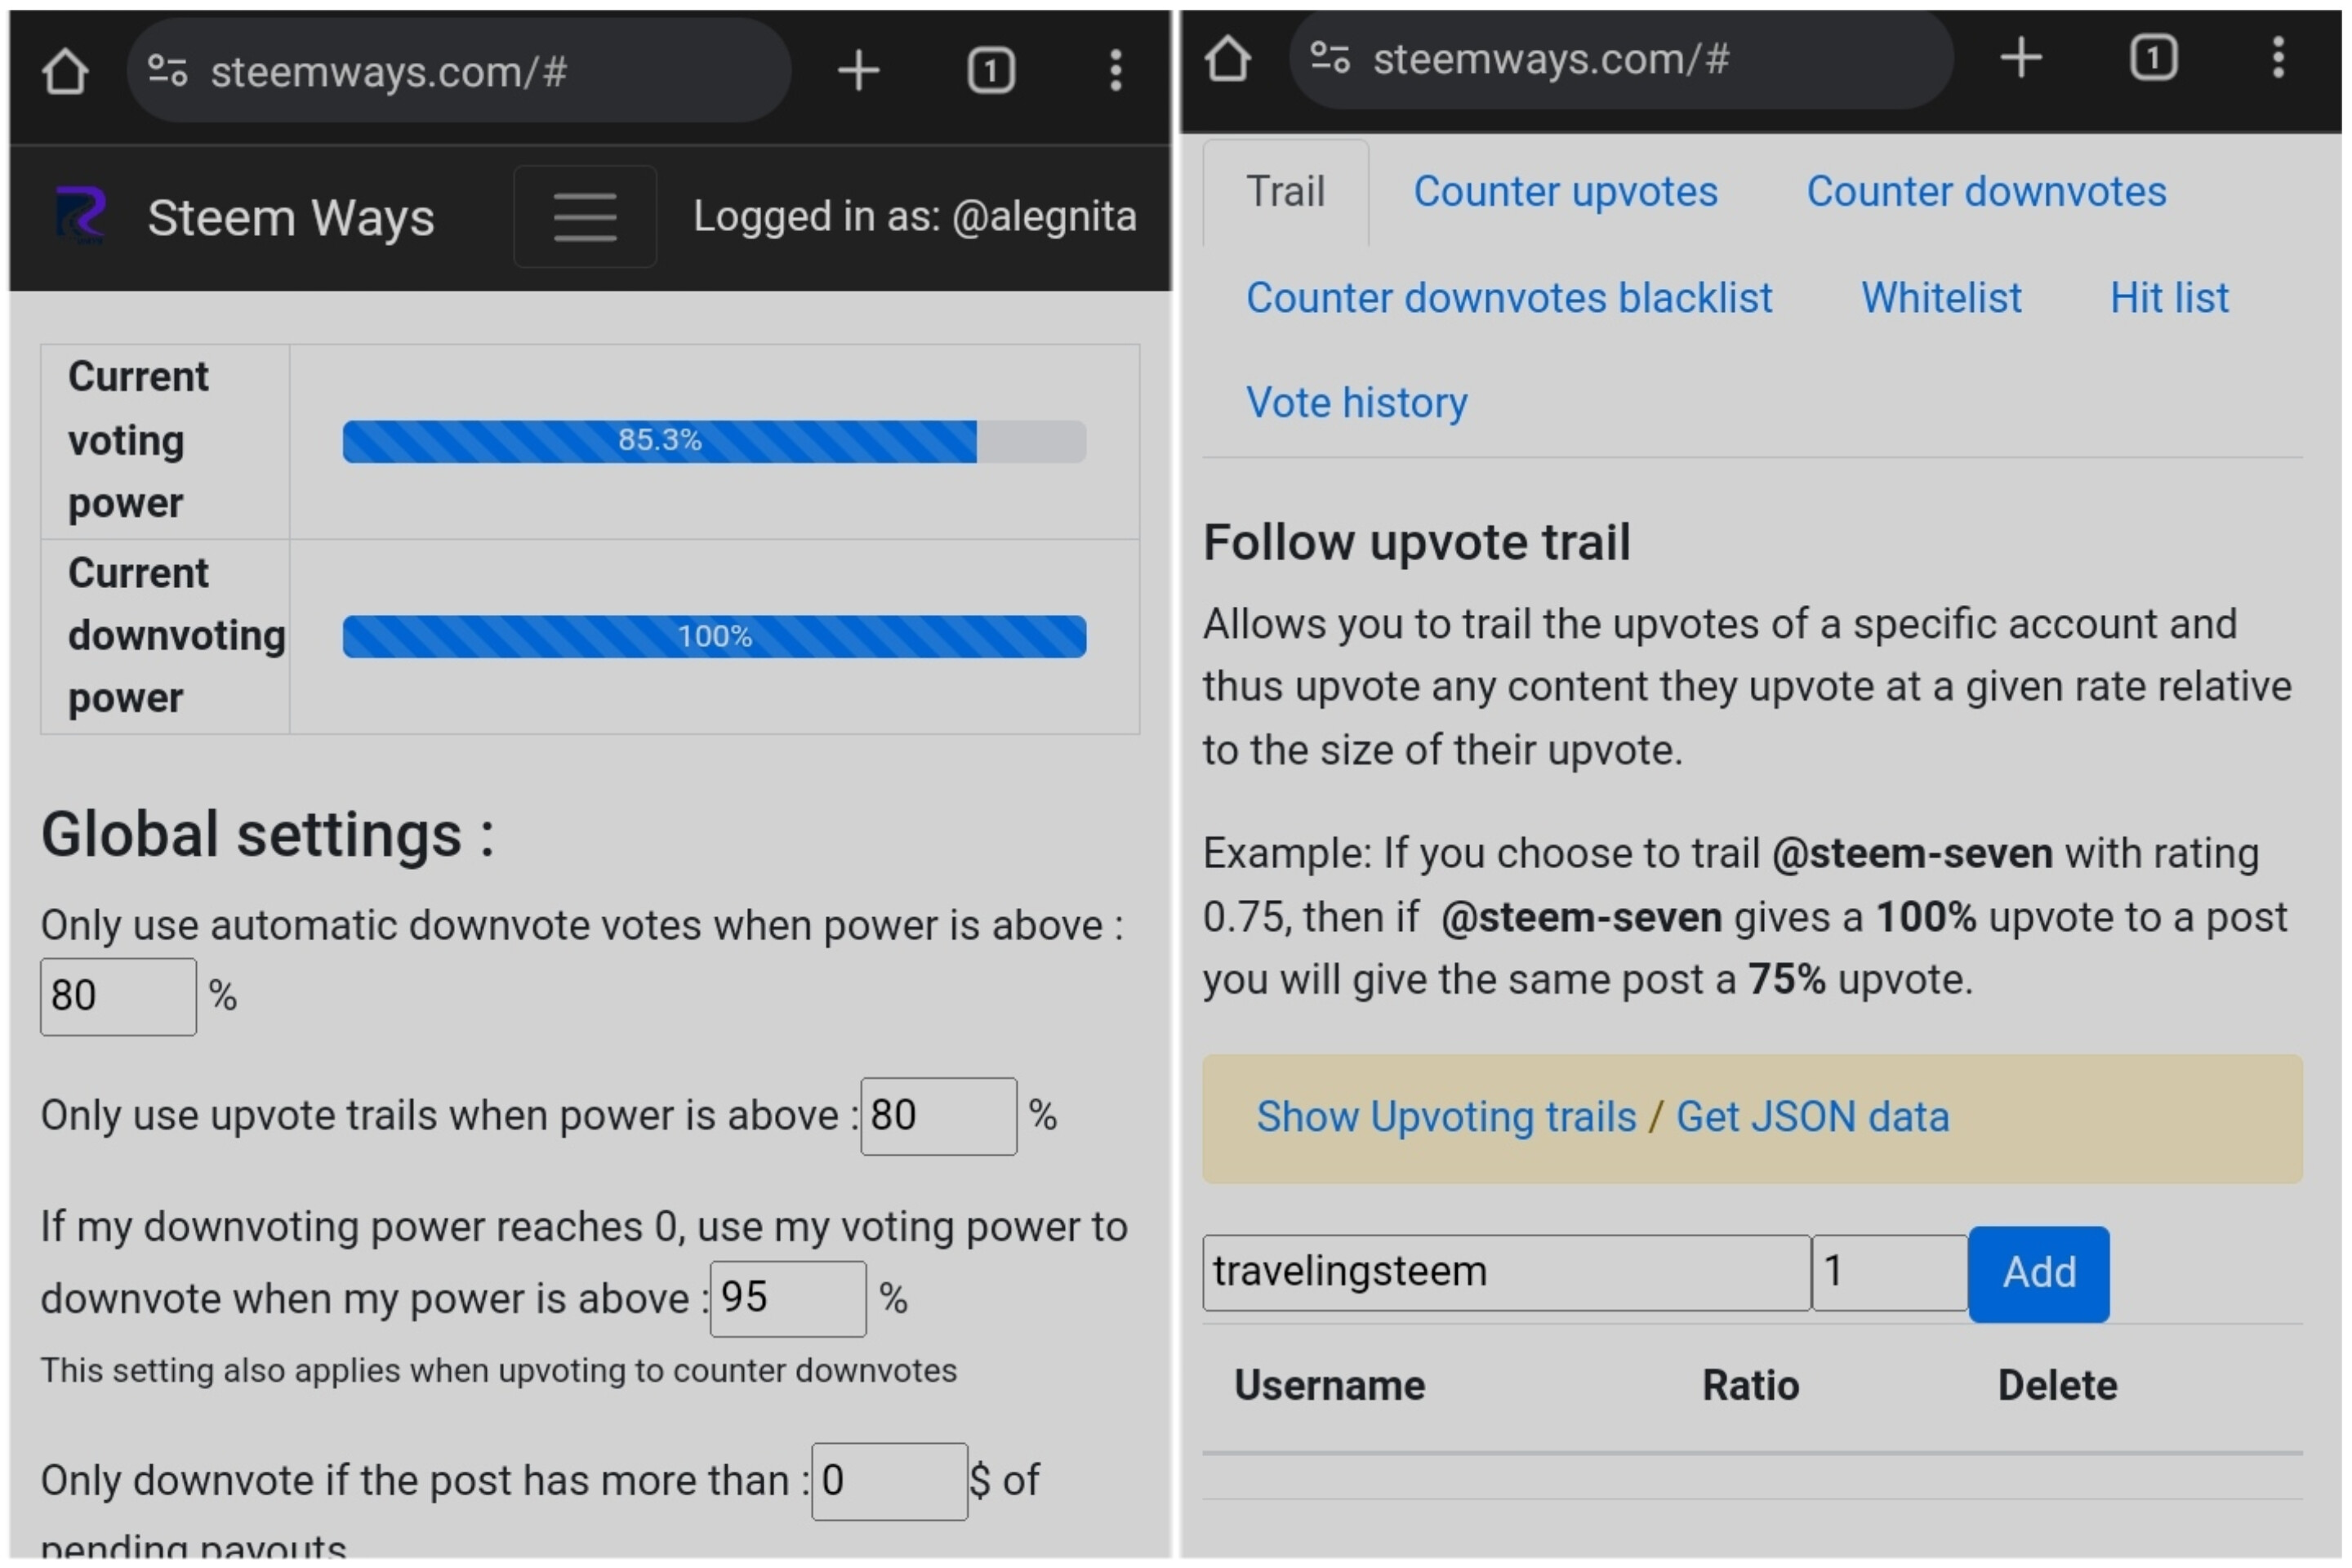Click the Steem Ways logo icon

[81, 216]
